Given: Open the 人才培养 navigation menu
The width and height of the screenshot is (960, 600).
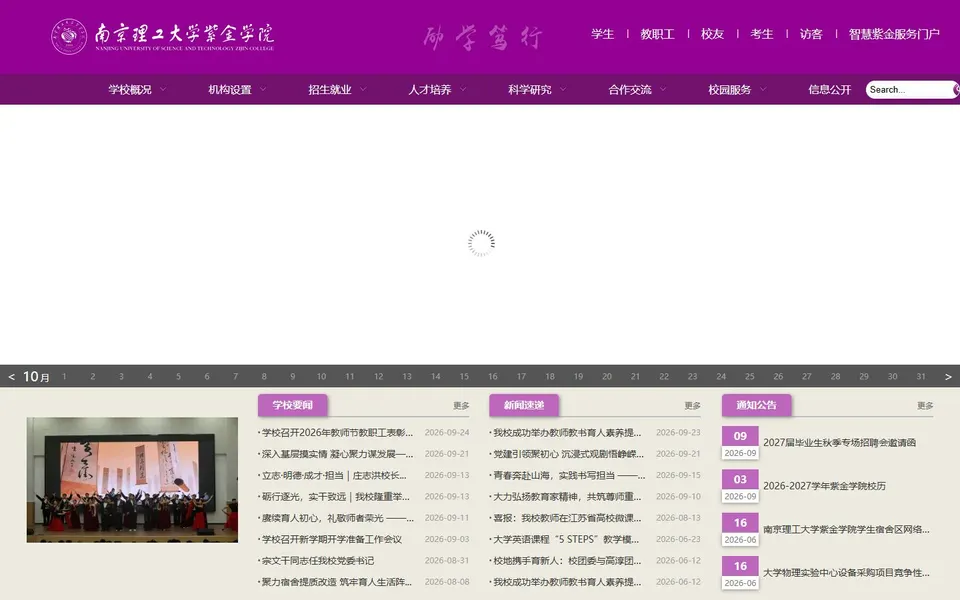Looking at the screenshot, I should coord(430,89).
